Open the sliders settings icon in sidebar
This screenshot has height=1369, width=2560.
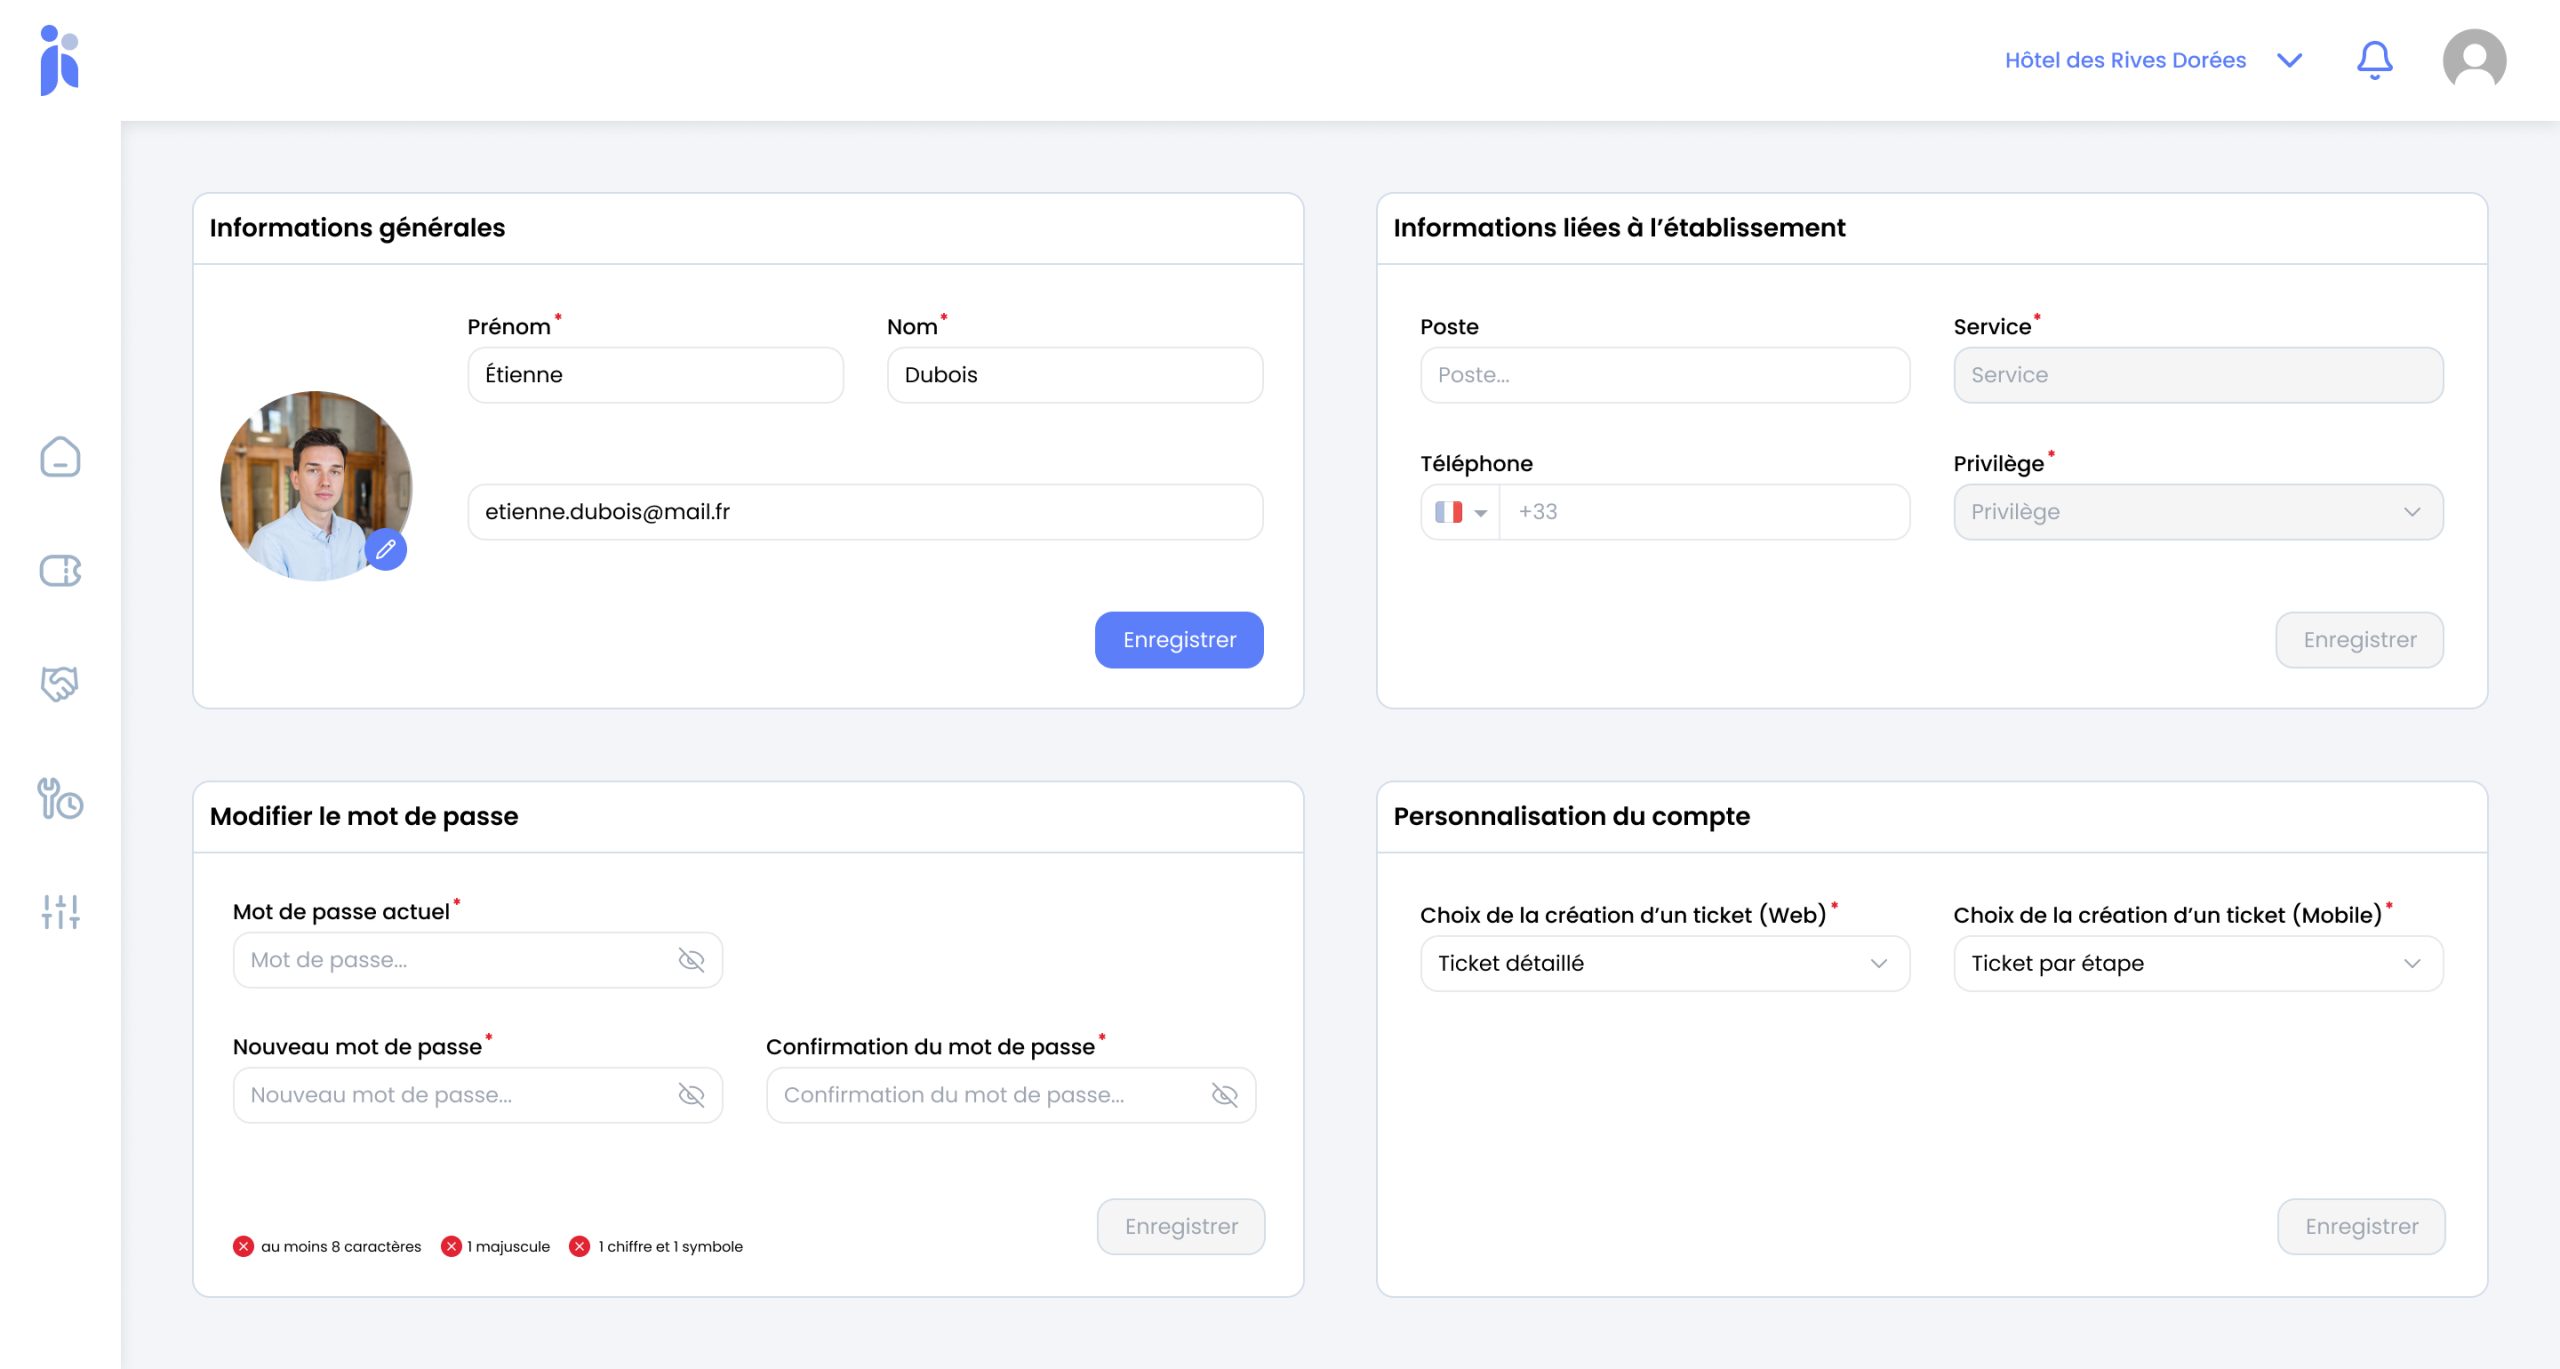point(60,911)
